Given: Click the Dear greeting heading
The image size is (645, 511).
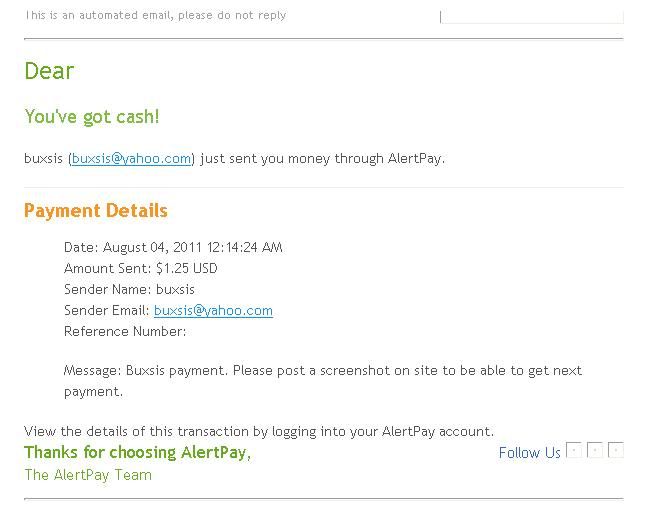Looking at the screenshot, I should point(49,71).
